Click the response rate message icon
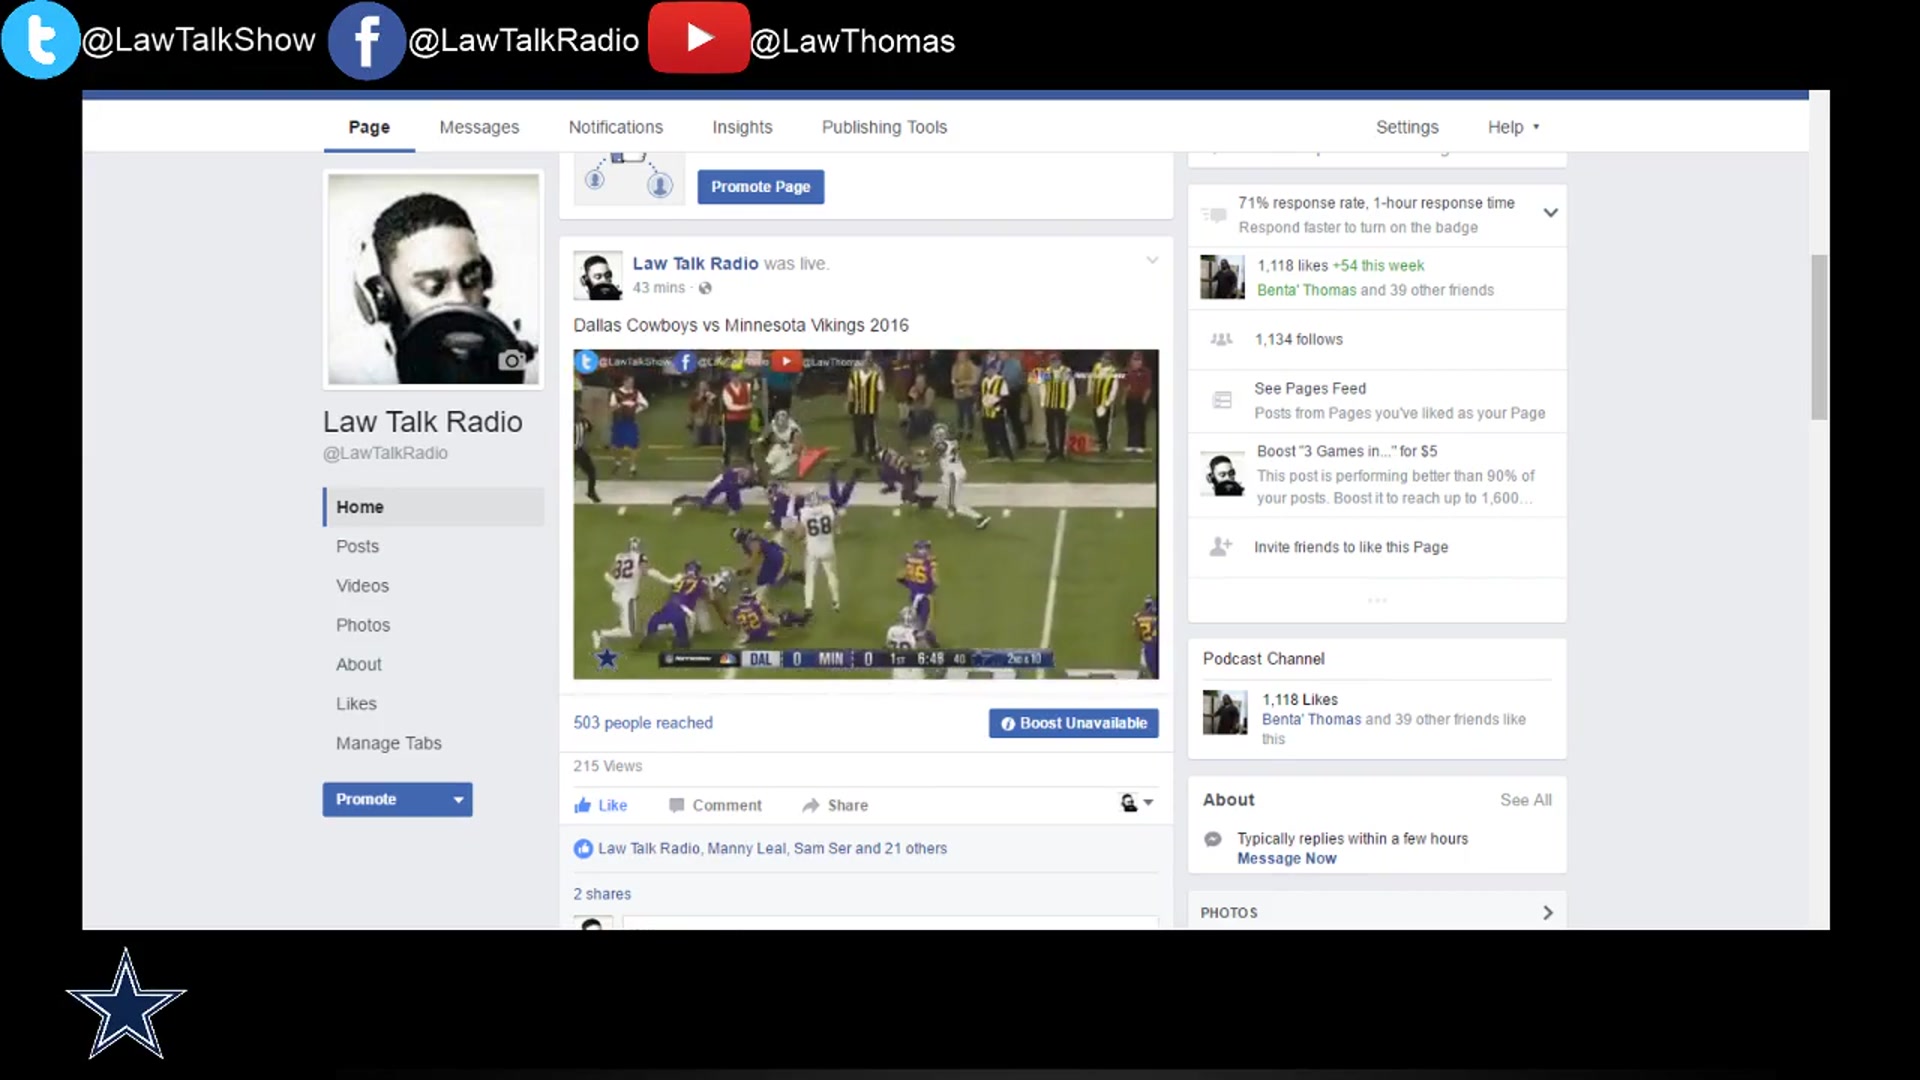Viewport: 1920px width, 1080px height. click(x=1214, y=214)
